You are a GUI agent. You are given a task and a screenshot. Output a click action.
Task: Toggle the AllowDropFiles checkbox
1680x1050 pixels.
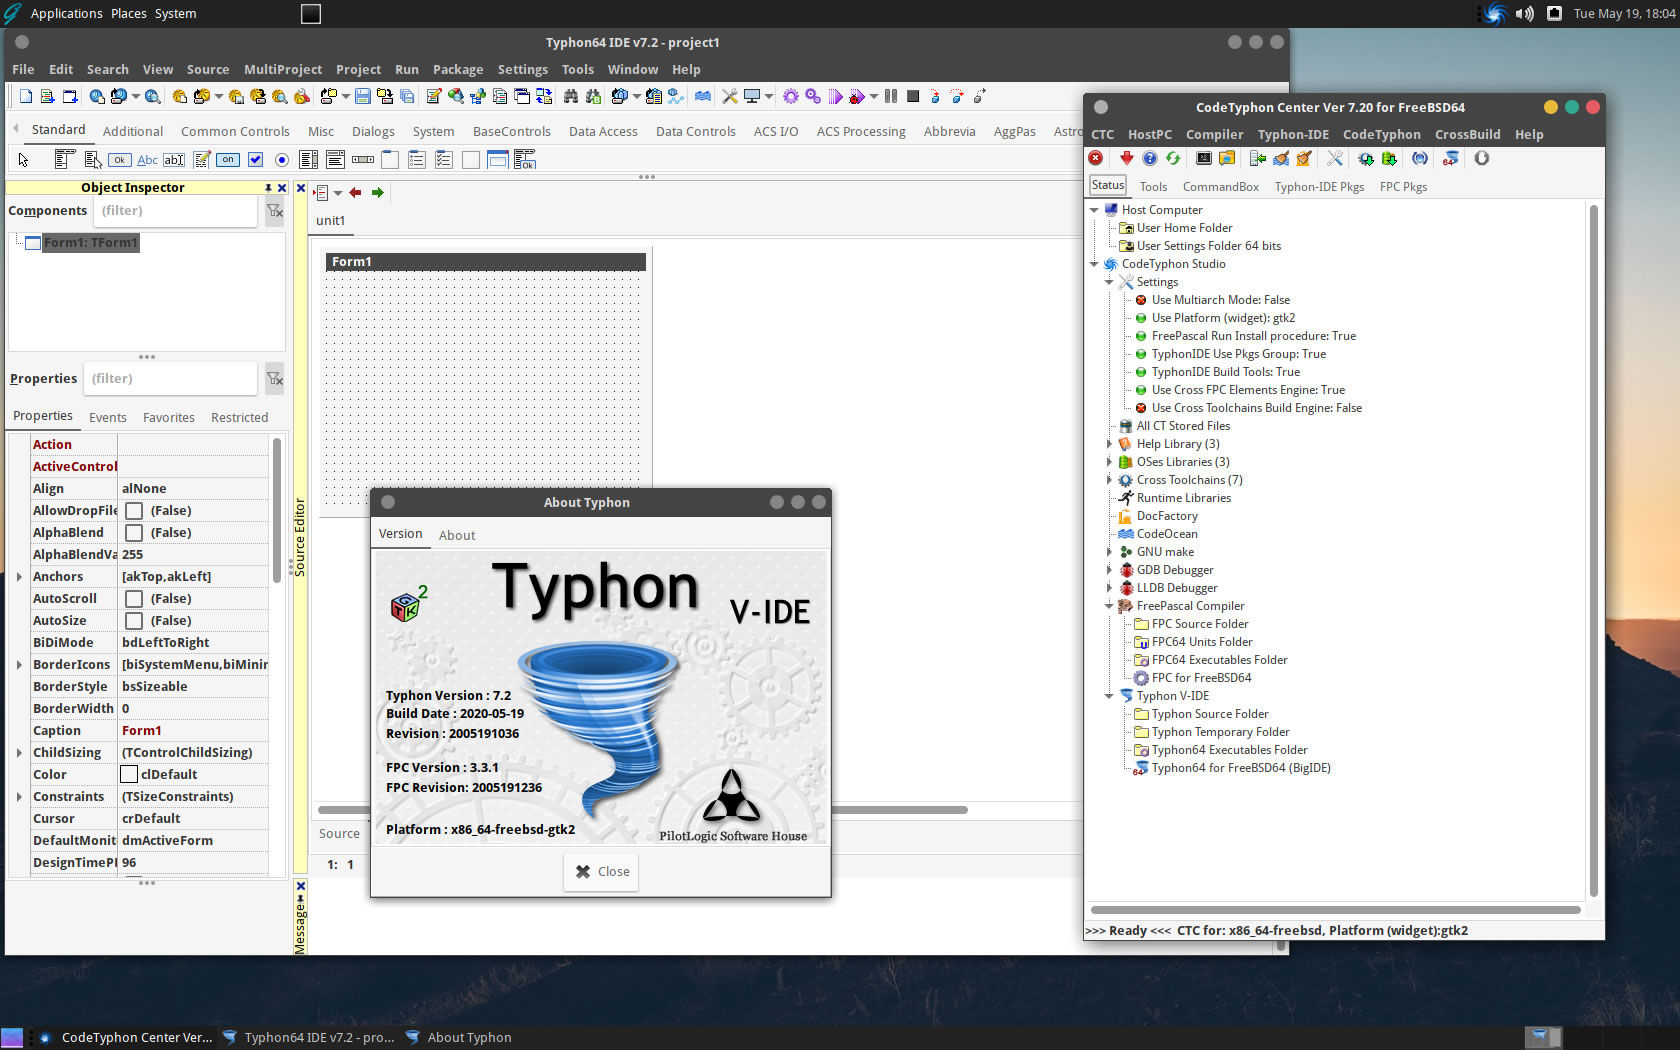coord(134,511)
